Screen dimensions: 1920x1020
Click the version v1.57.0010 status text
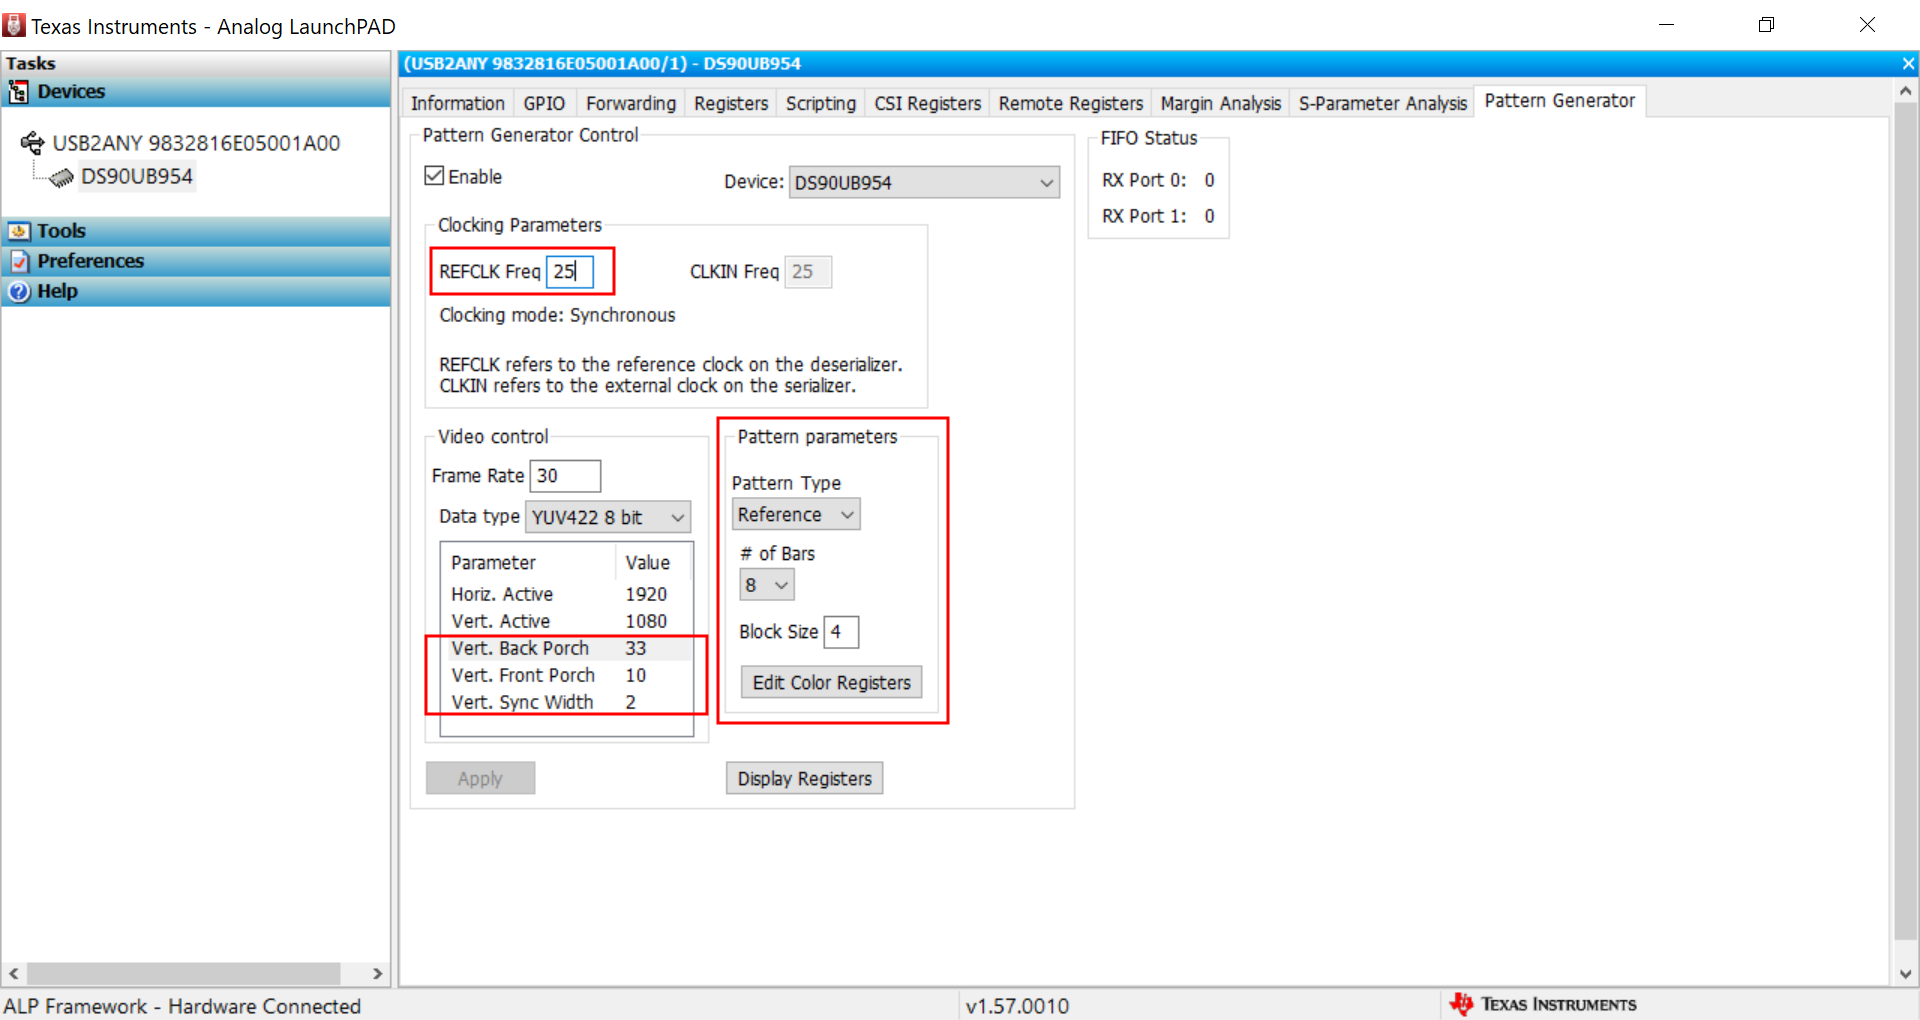coord(1017,1006)
